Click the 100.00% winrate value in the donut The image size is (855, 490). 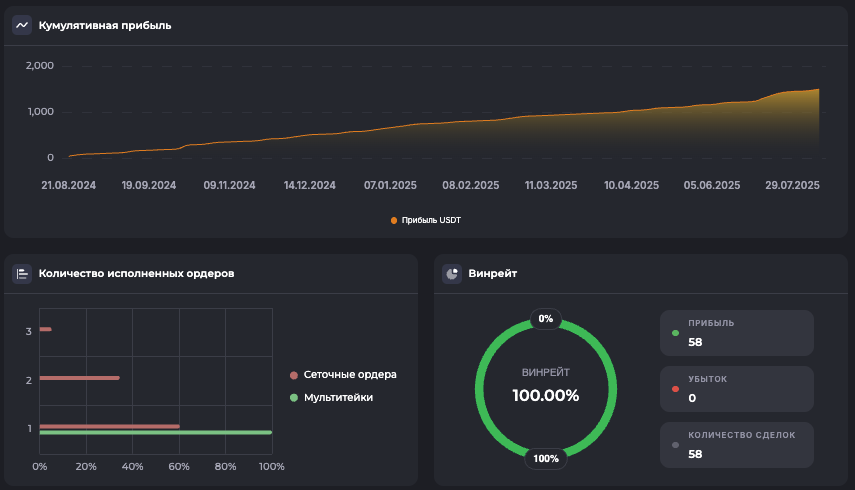click(x=546, y=395)
